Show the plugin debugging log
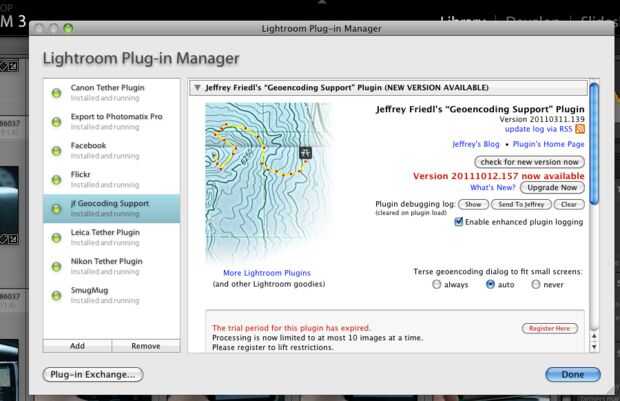The image size is (620, 401). click(x=473, y=204)
